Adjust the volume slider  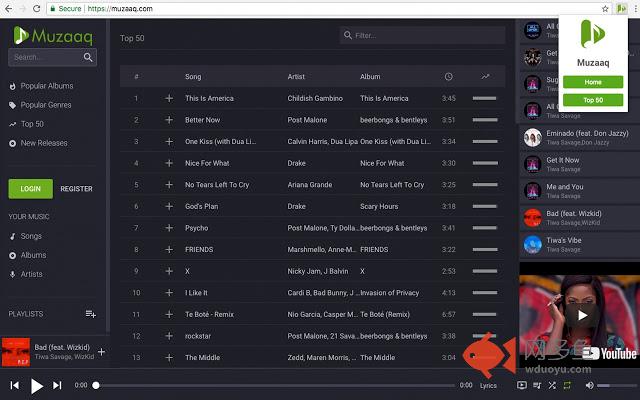point(616,385)
